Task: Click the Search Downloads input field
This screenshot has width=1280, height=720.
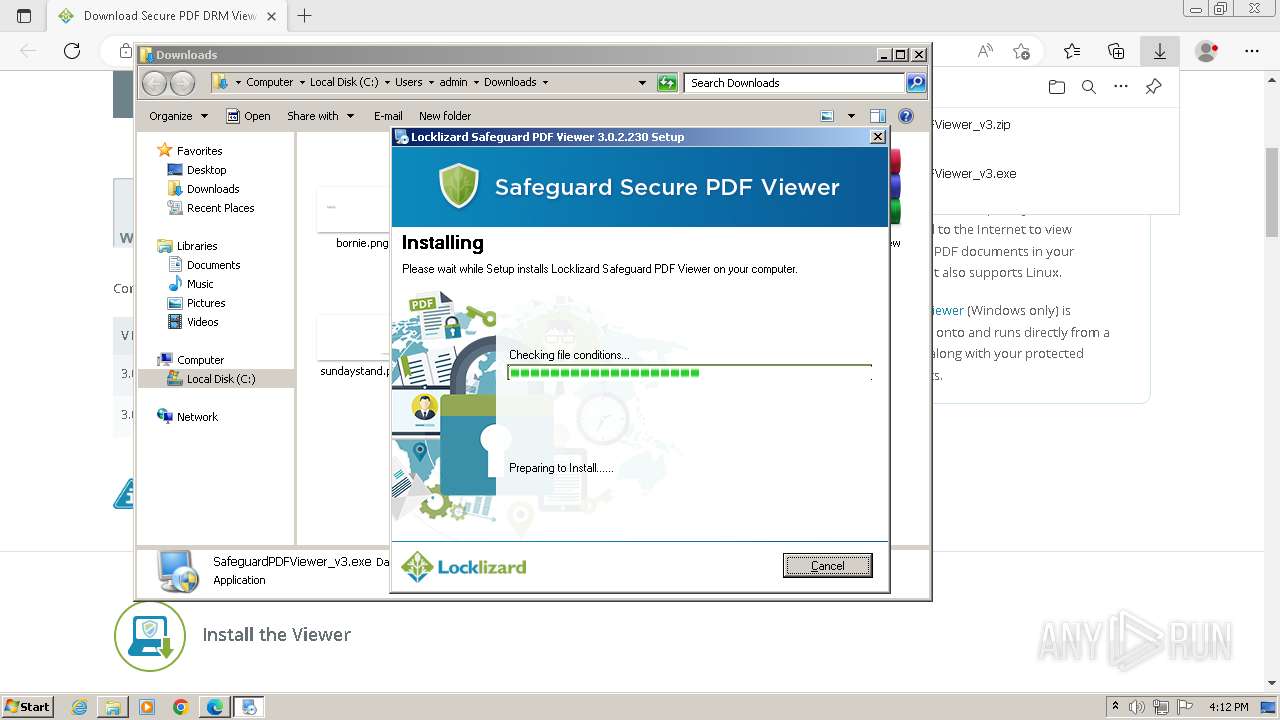Action: 795,83
